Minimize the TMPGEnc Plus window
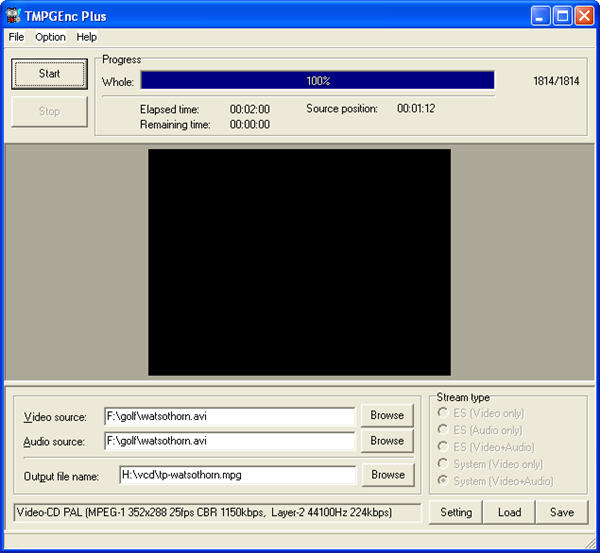Image resolution: width=600 pixels, height=553 pixels. click(540, 16)
